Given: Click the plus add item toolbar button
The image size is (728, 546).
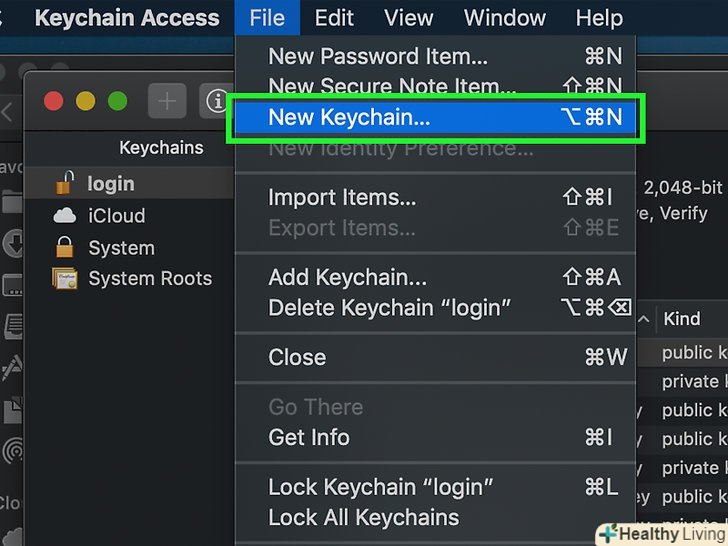Looking at the screenshot, I should (x=167, y=100).
